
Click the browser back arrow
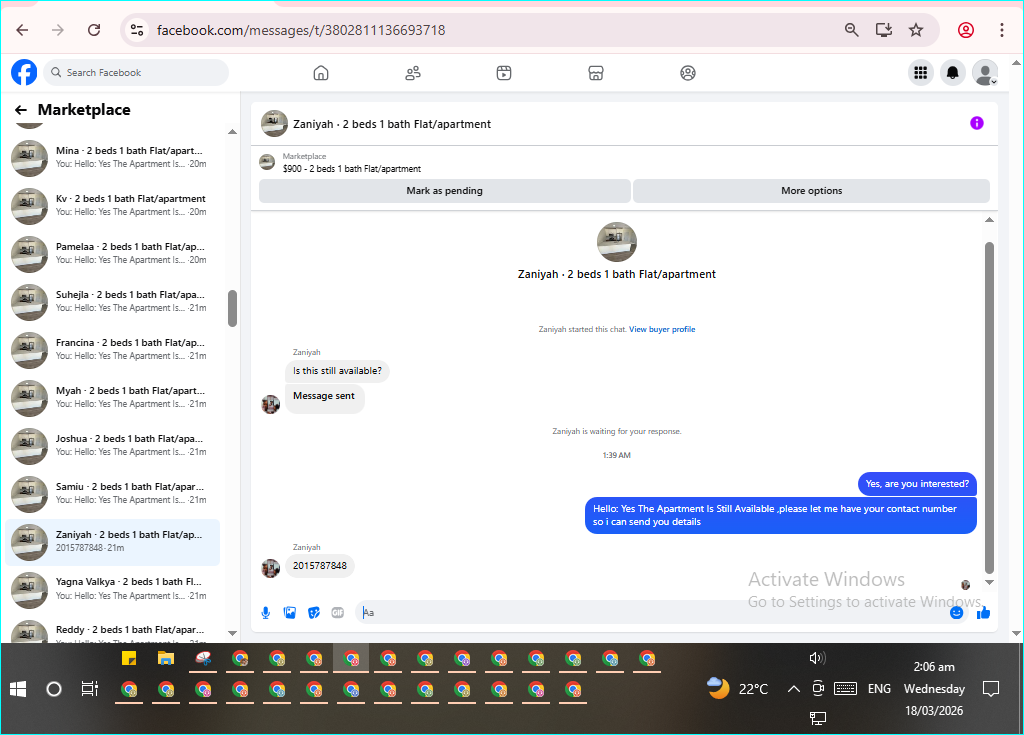point(22,30)
